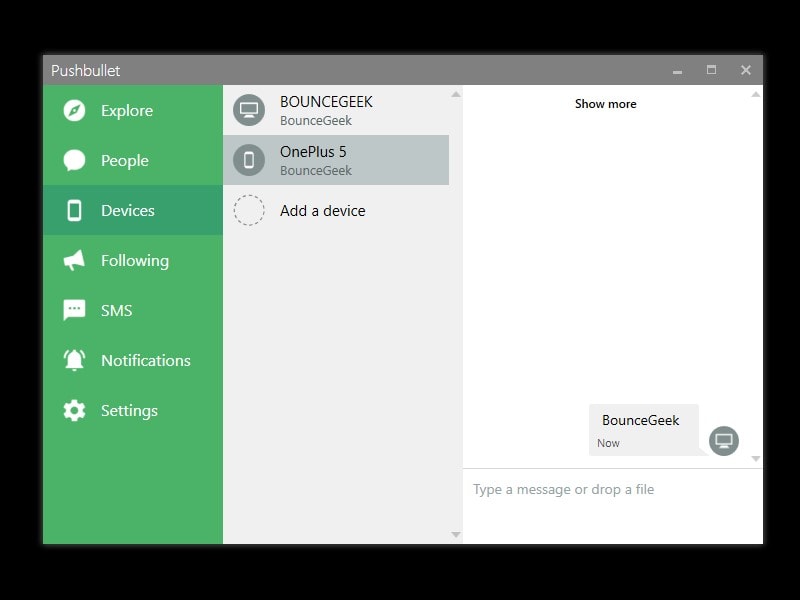This screenshot has height=600, width=800.
Task: Click the dashed circle Add a device icon
Action: (x=249, y=210)
